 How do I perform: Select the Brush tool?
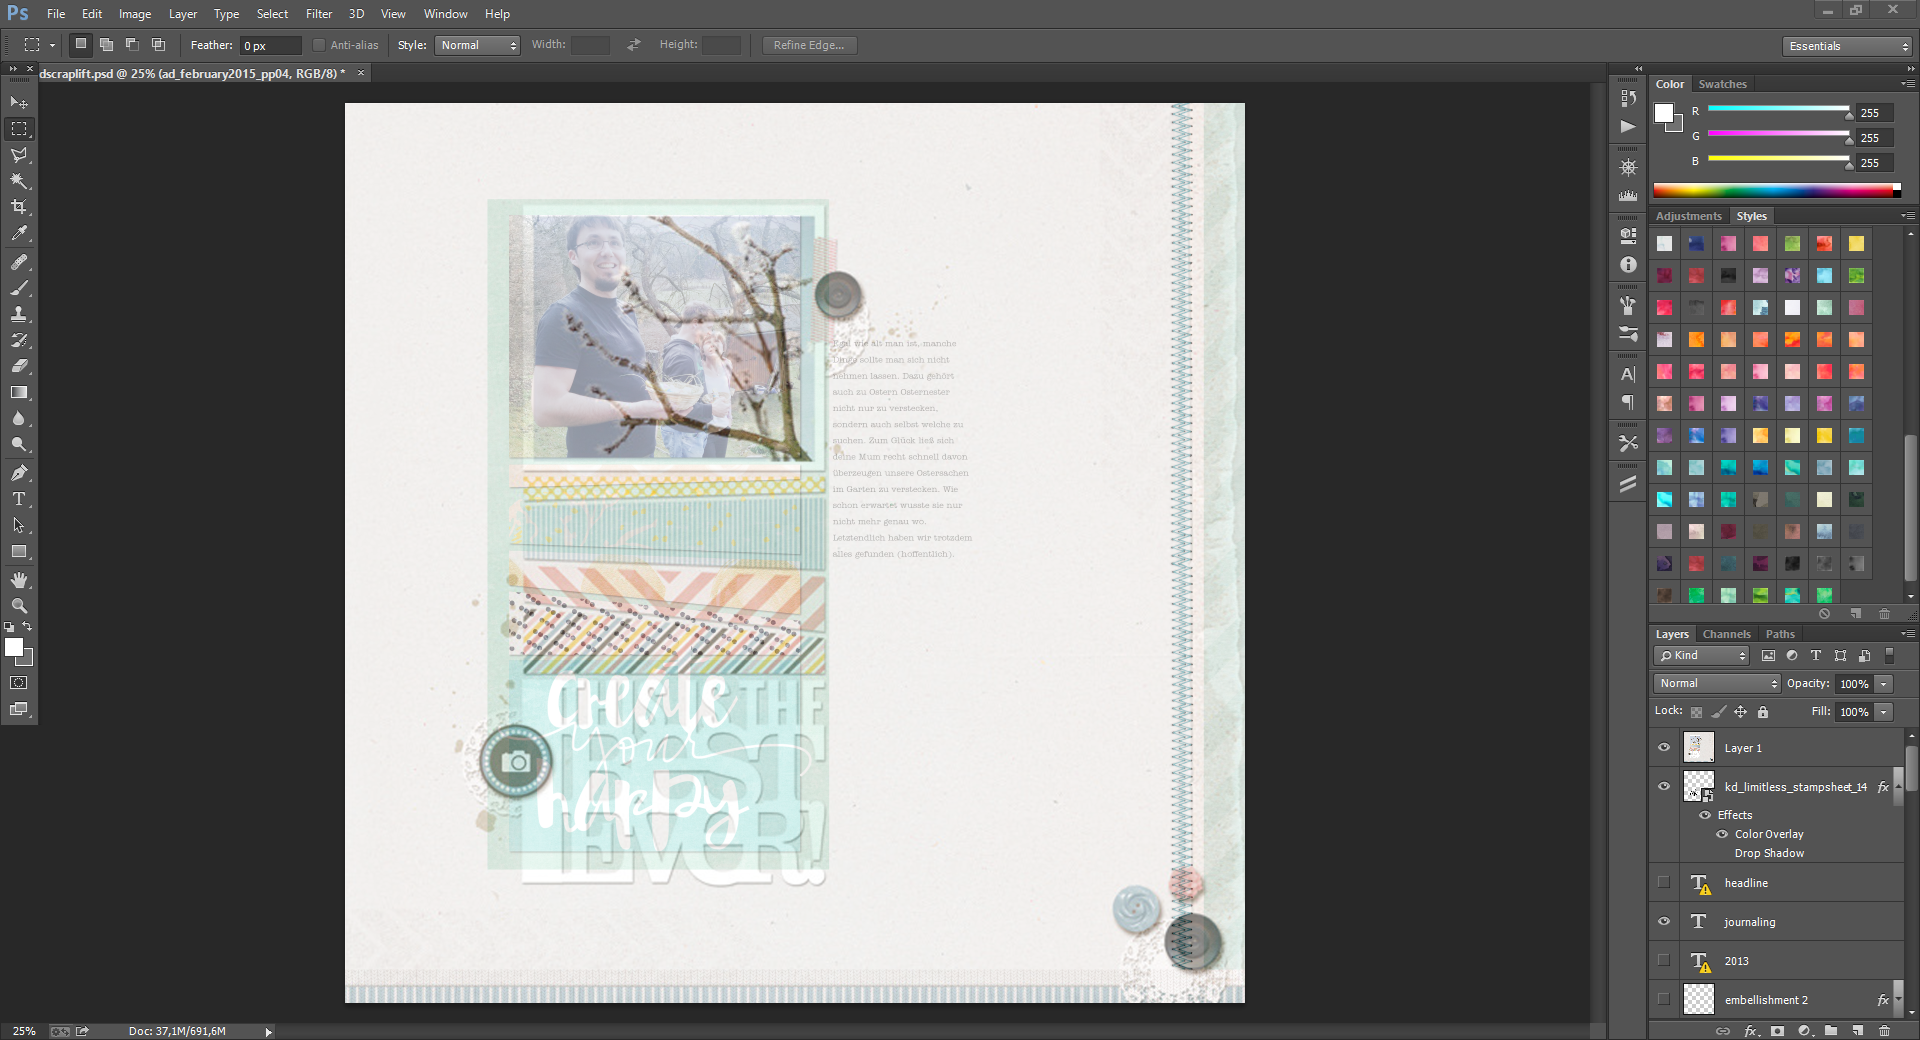[x=19, y=288]
